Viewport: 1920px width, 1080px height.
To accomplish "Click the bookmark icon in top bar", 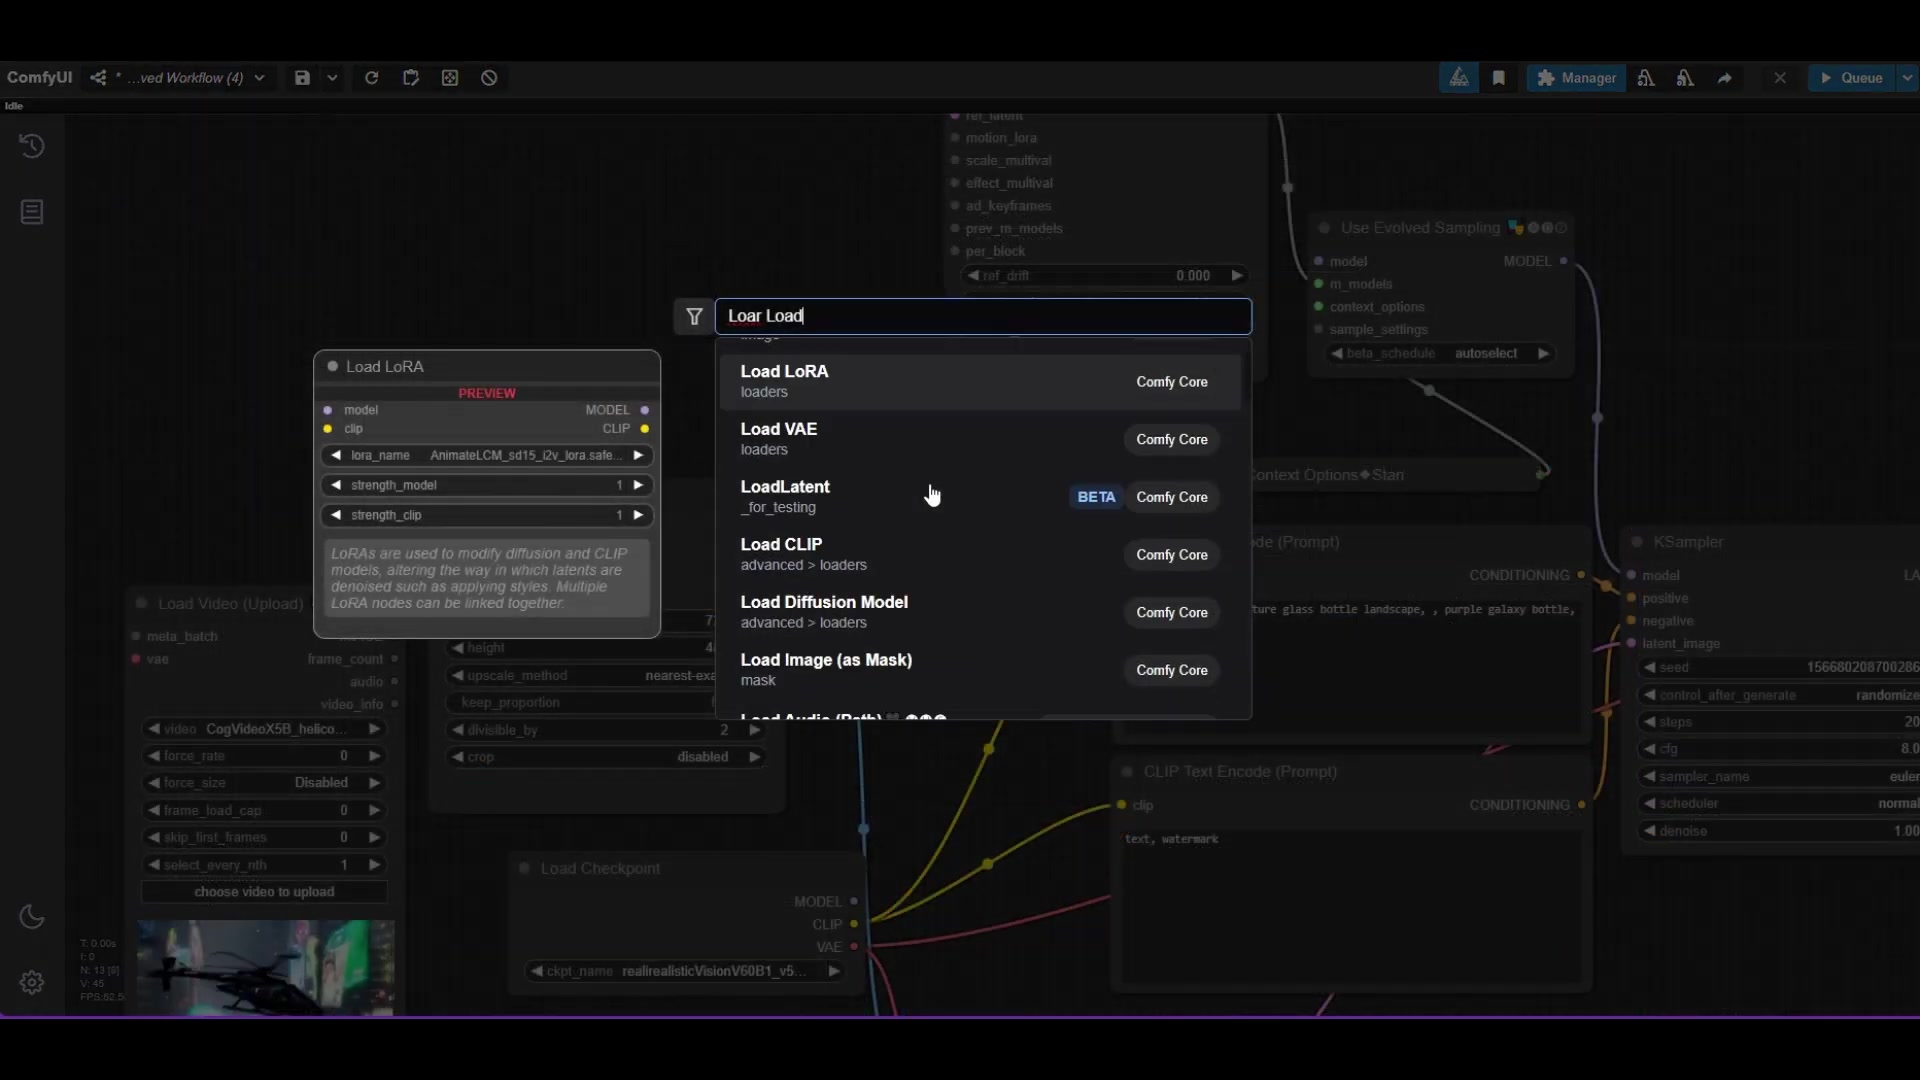I will [1498, 78].
